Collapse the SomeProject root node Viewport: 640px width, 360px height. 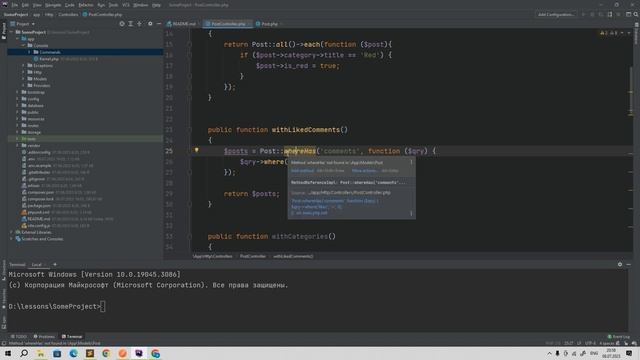tap(12, 32)
